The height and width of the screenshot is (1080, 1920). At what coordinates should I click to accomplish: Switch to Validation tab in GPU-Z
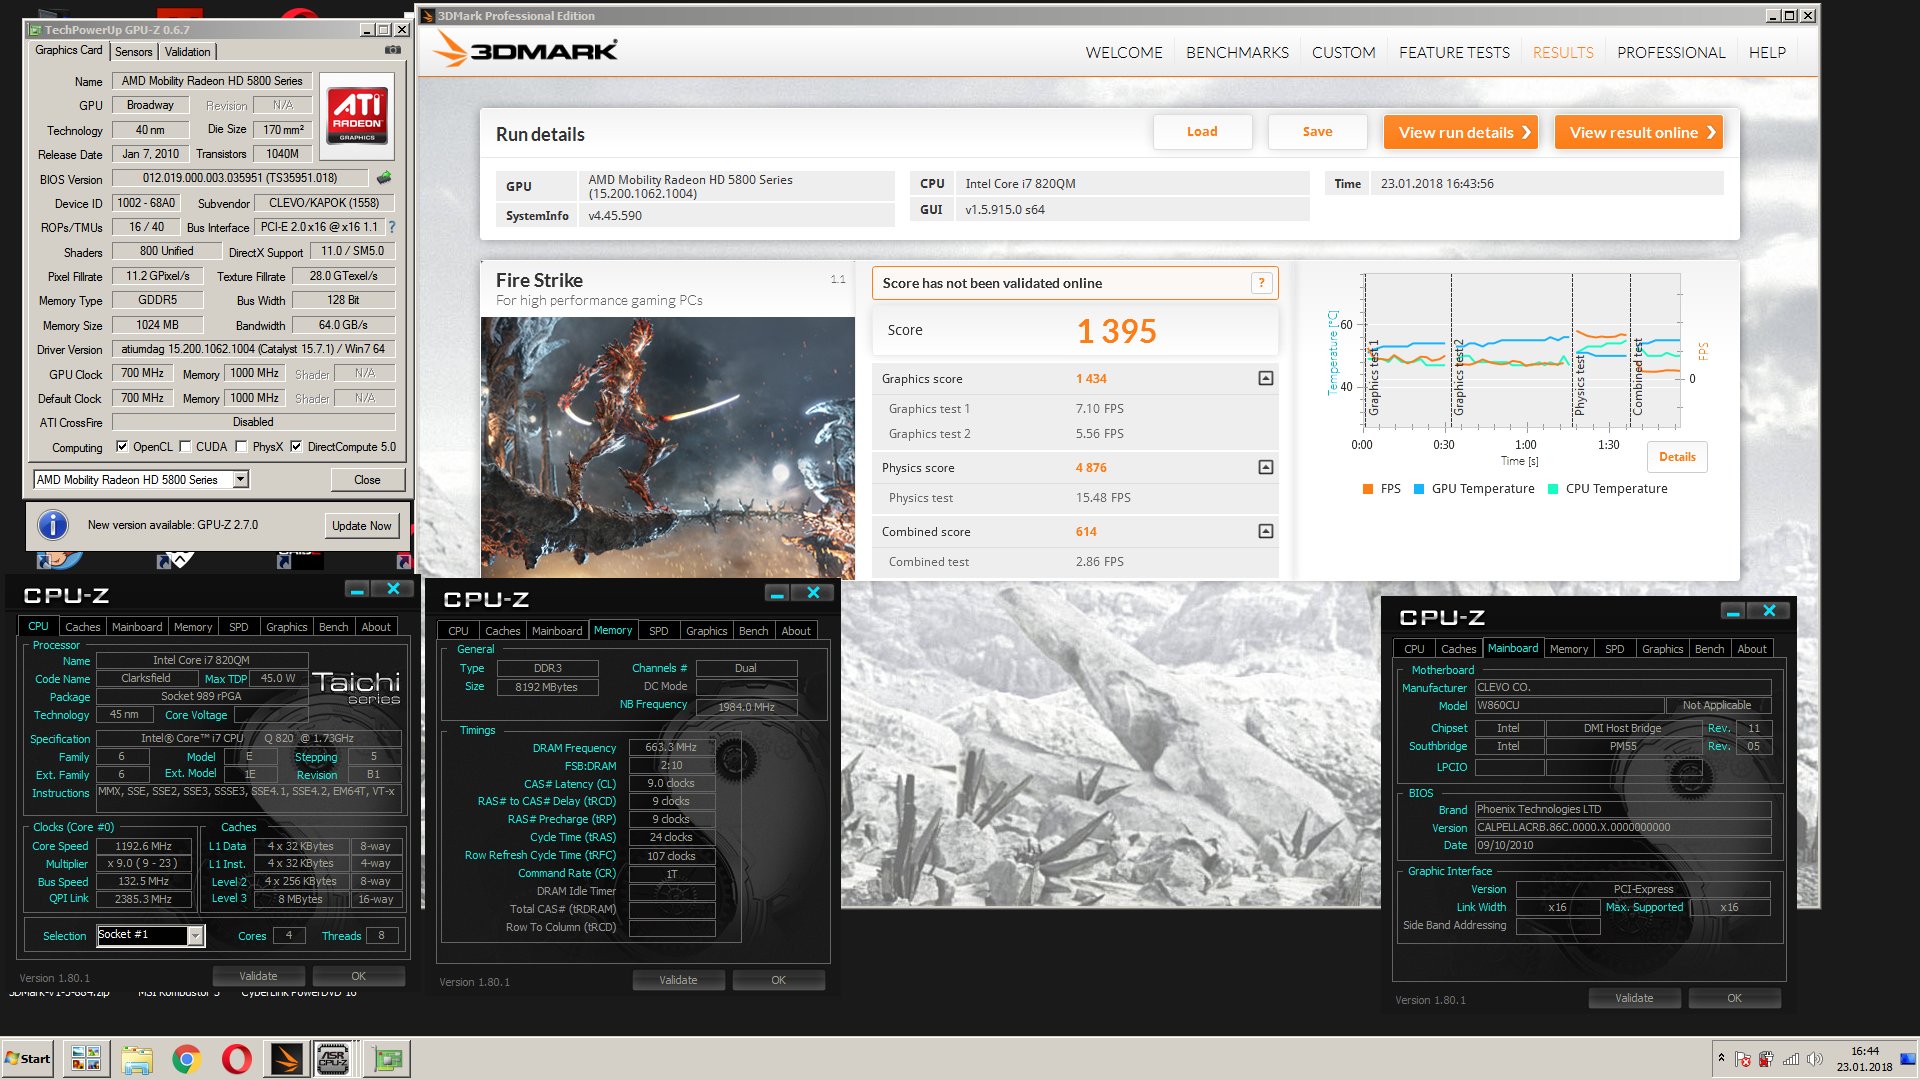pyautogui.click(x=188, y=52)
